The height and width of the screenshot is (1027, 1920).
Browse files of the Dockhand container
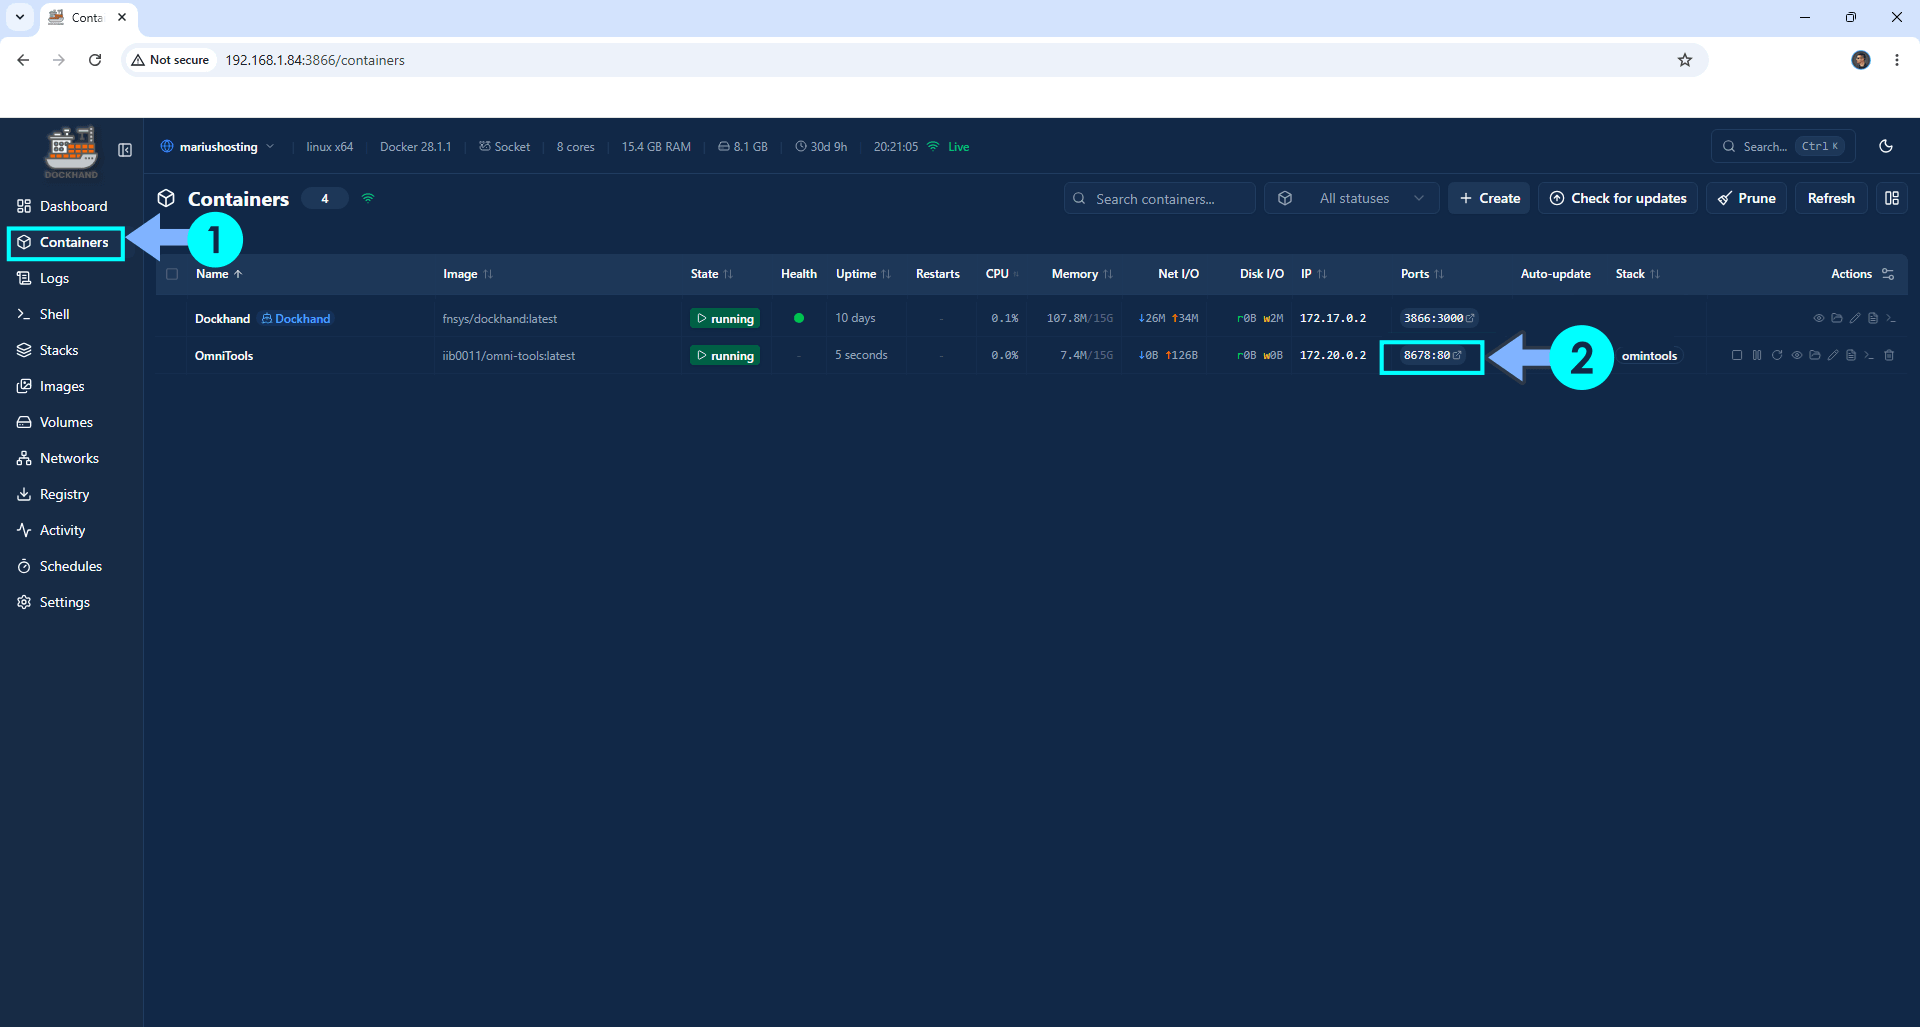pos(1837,318)
